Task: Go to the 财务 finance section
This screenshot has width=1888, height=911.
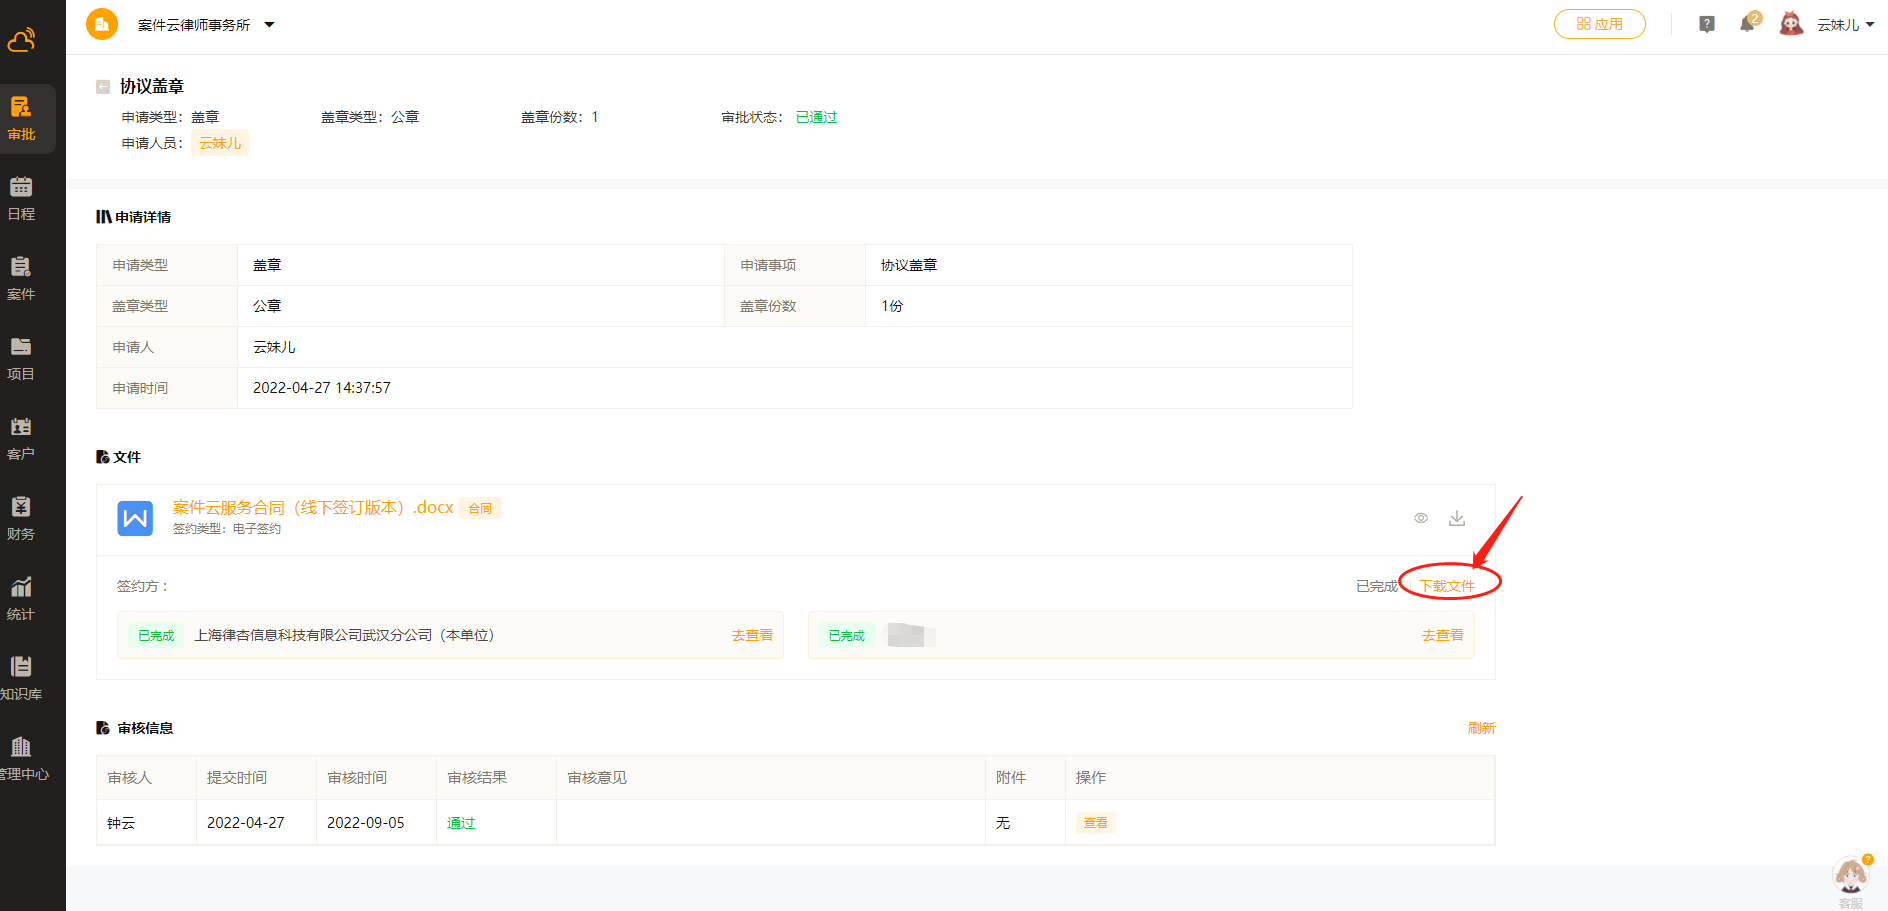Action: point(21,518)
